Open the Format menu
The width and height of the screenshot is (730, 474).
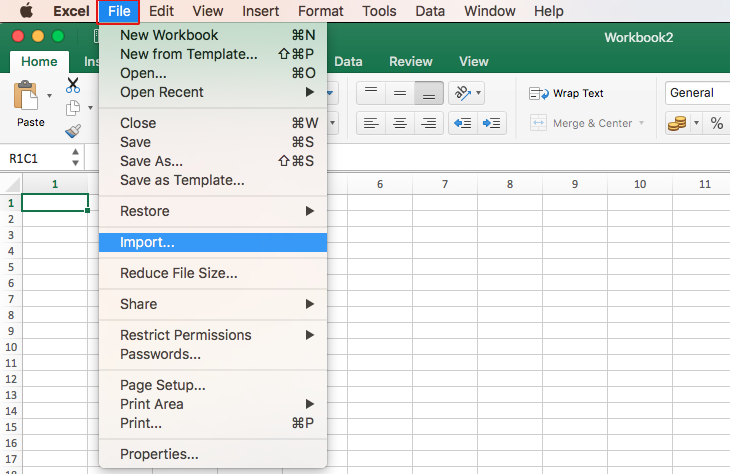(x=321, y=11)
